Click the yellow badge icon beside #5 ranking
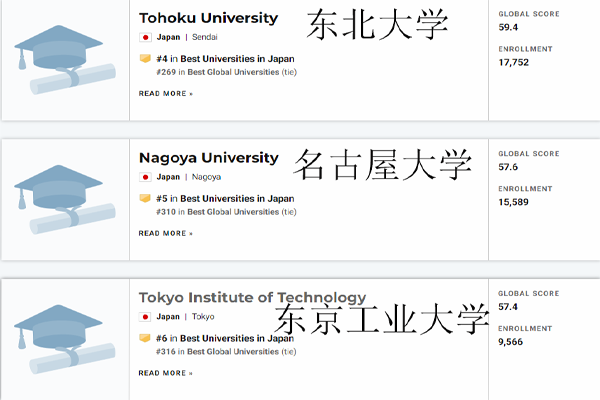This screenshot has height=400, width=600. (145, 198)
